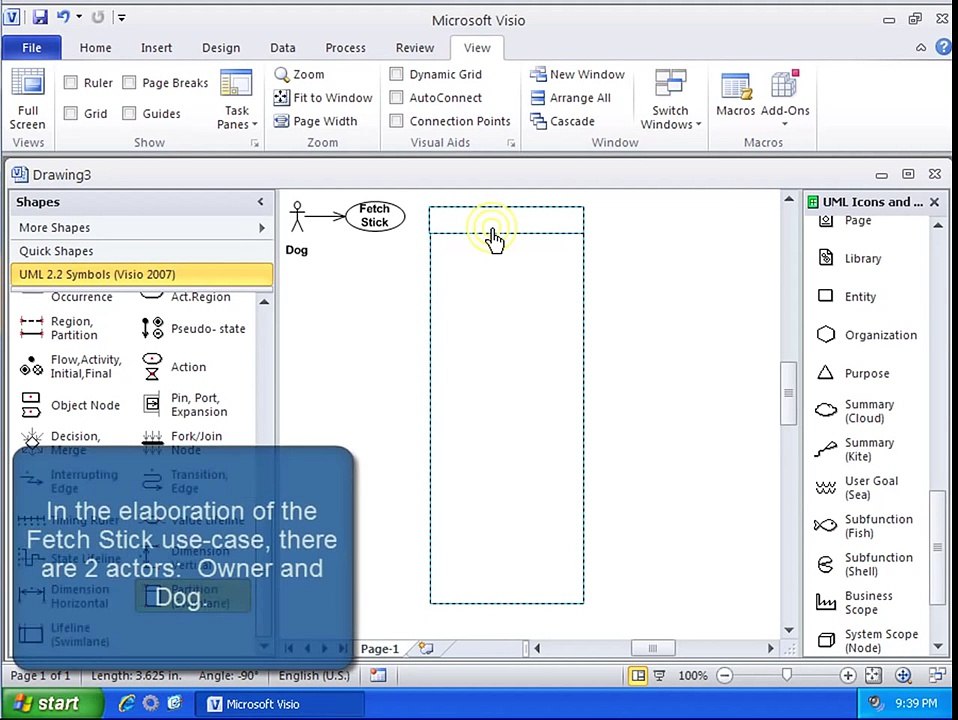This screenshot has height=720, width=958.
Task: Switch to the Design tab
Action: (x=221, y=48)
